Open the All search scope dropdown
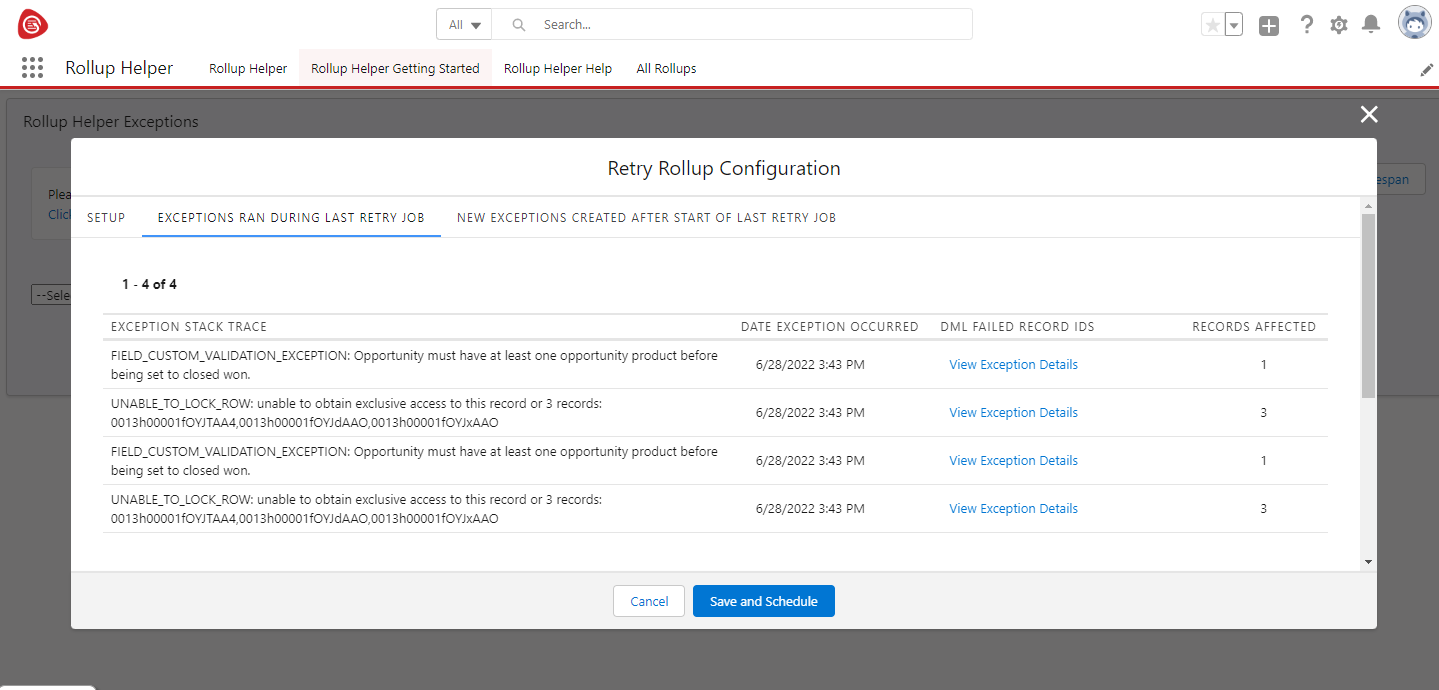Viewport: 1439px width, 690px height. 464,24
